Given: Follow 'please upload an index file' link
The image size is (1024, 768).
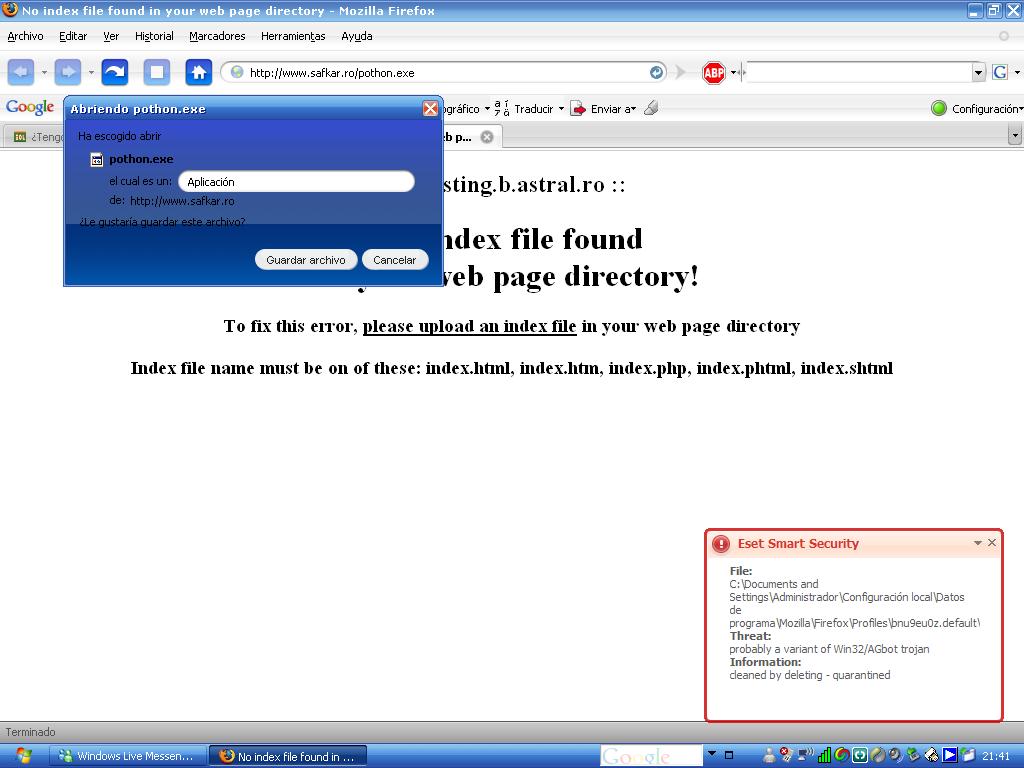Looking at the screenshot, I should (x=470, y=326).
